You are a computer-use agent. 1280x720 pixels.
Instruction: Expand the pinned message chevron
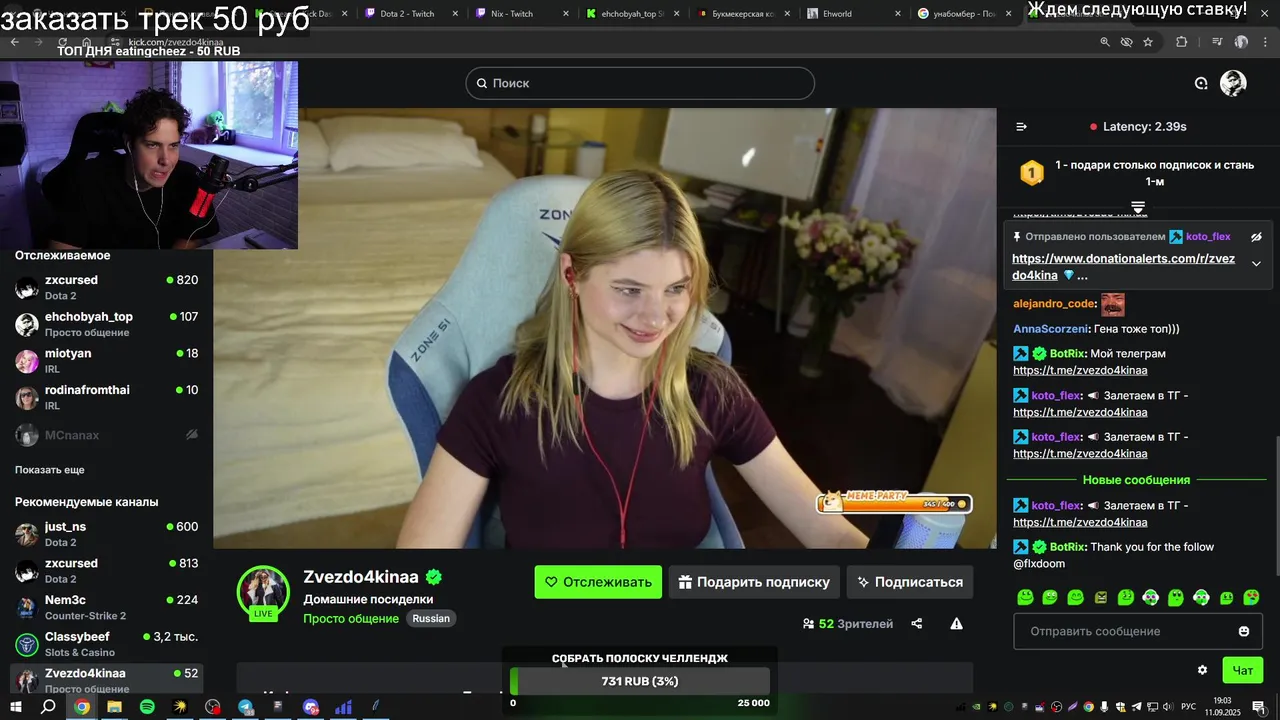(1256, 264)
